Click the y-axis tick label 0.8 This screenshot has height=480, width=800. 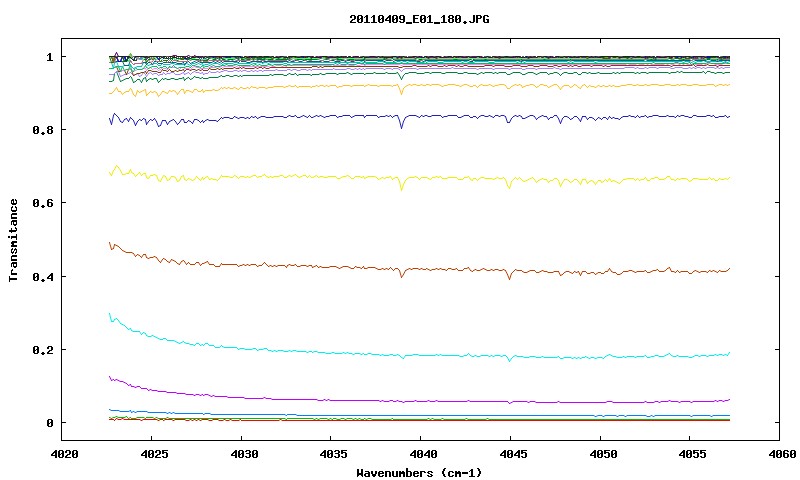pos(43,130)
